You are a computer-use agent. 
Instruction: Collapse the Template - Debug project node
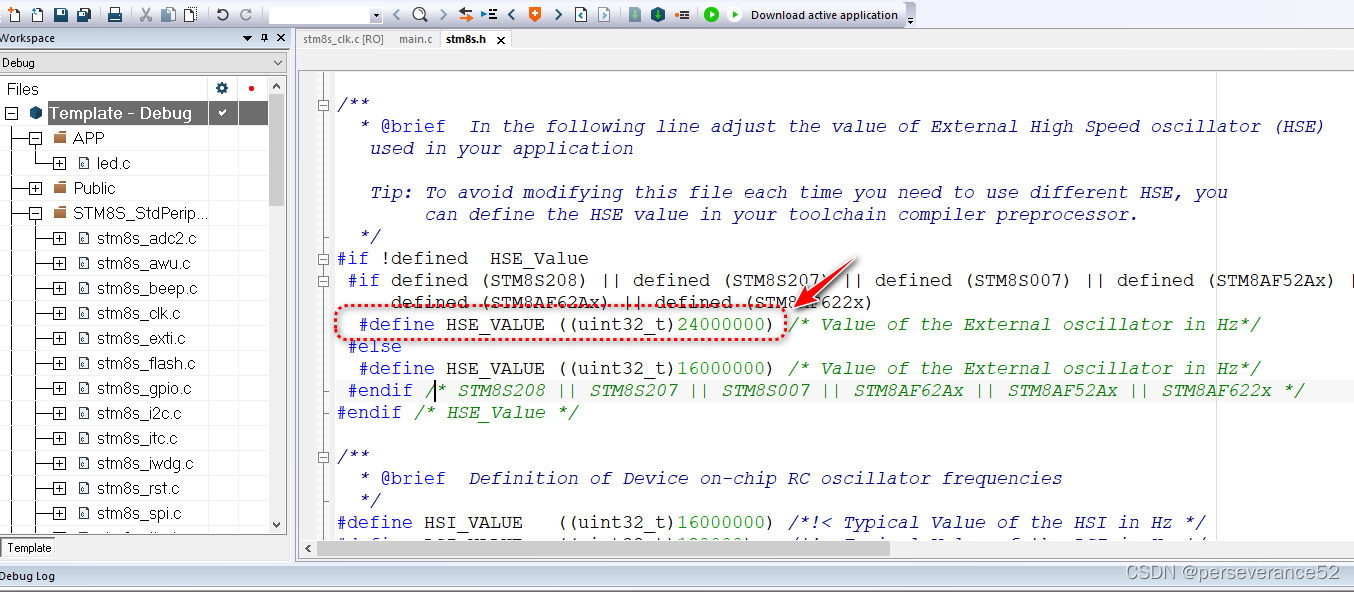pos(11,114)
